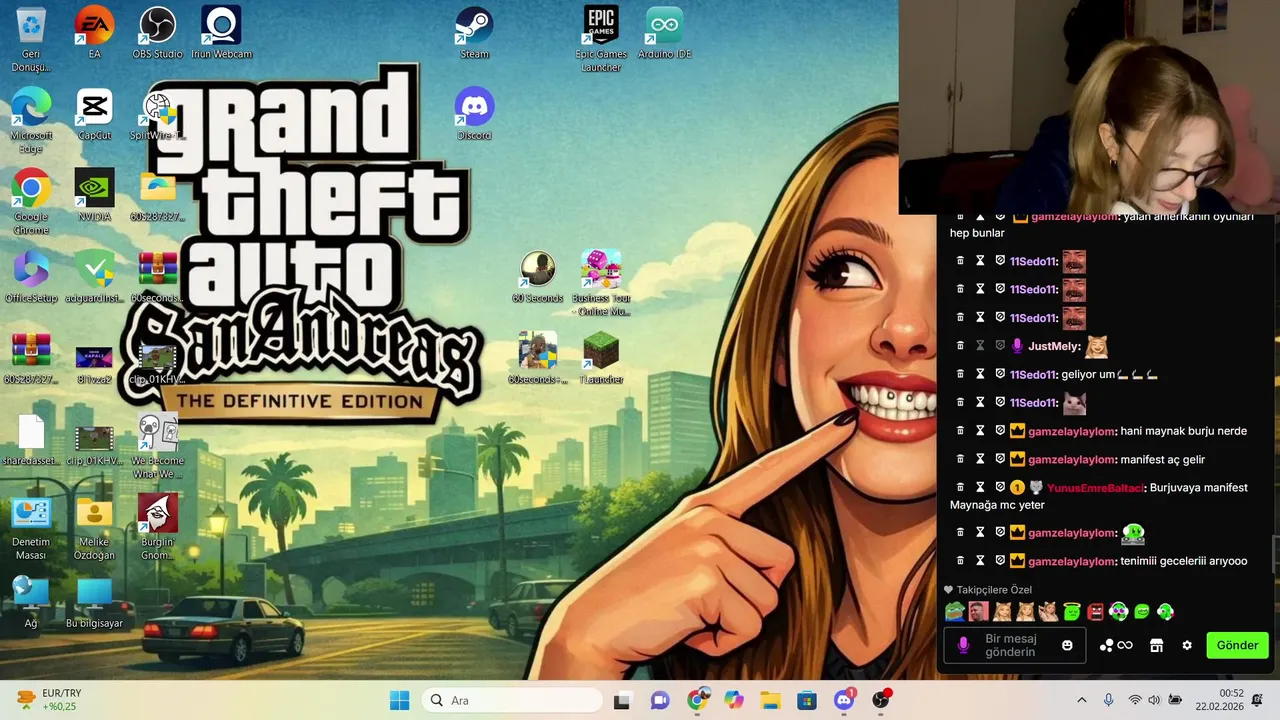
Task: Open Microsoft Store from the taskbar
Action: tap(807, 700)
